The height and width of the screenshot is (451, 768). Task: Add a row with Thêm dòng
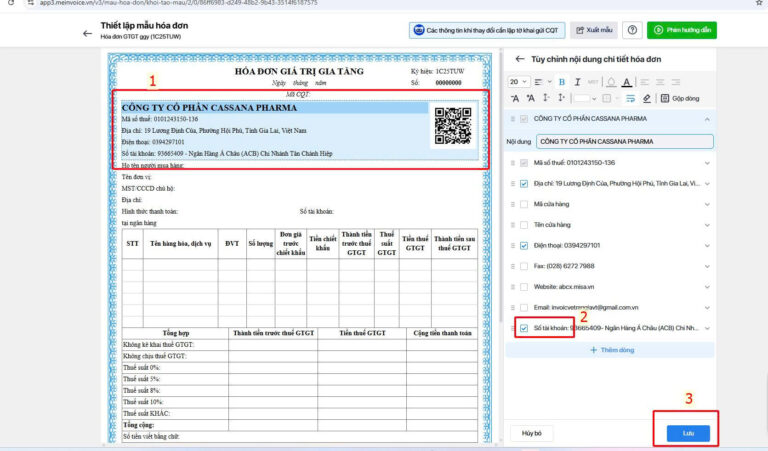610,350
